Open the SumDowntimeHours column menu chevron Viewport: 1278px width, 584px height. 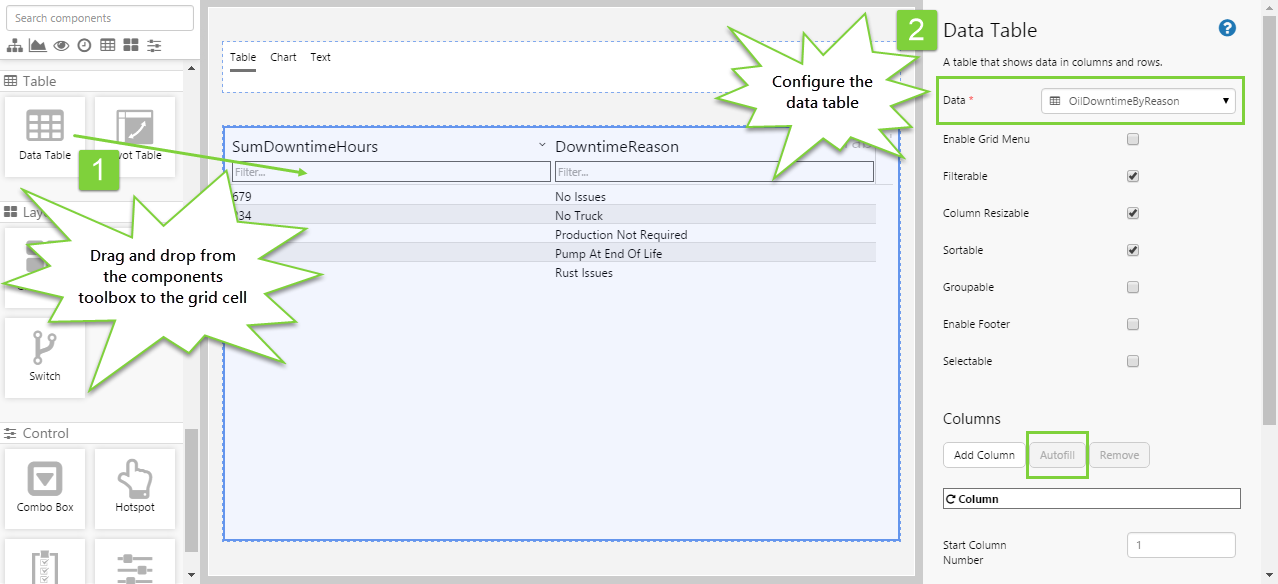point(542,145)
